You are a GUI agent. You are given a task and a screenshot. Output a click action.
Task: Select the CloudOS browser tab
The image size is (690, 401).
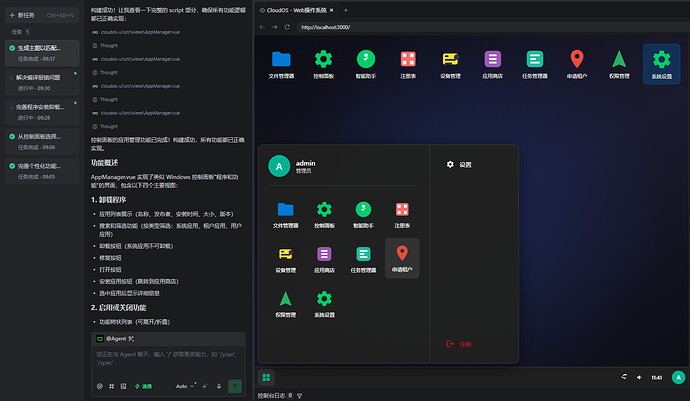click(296, 10)
